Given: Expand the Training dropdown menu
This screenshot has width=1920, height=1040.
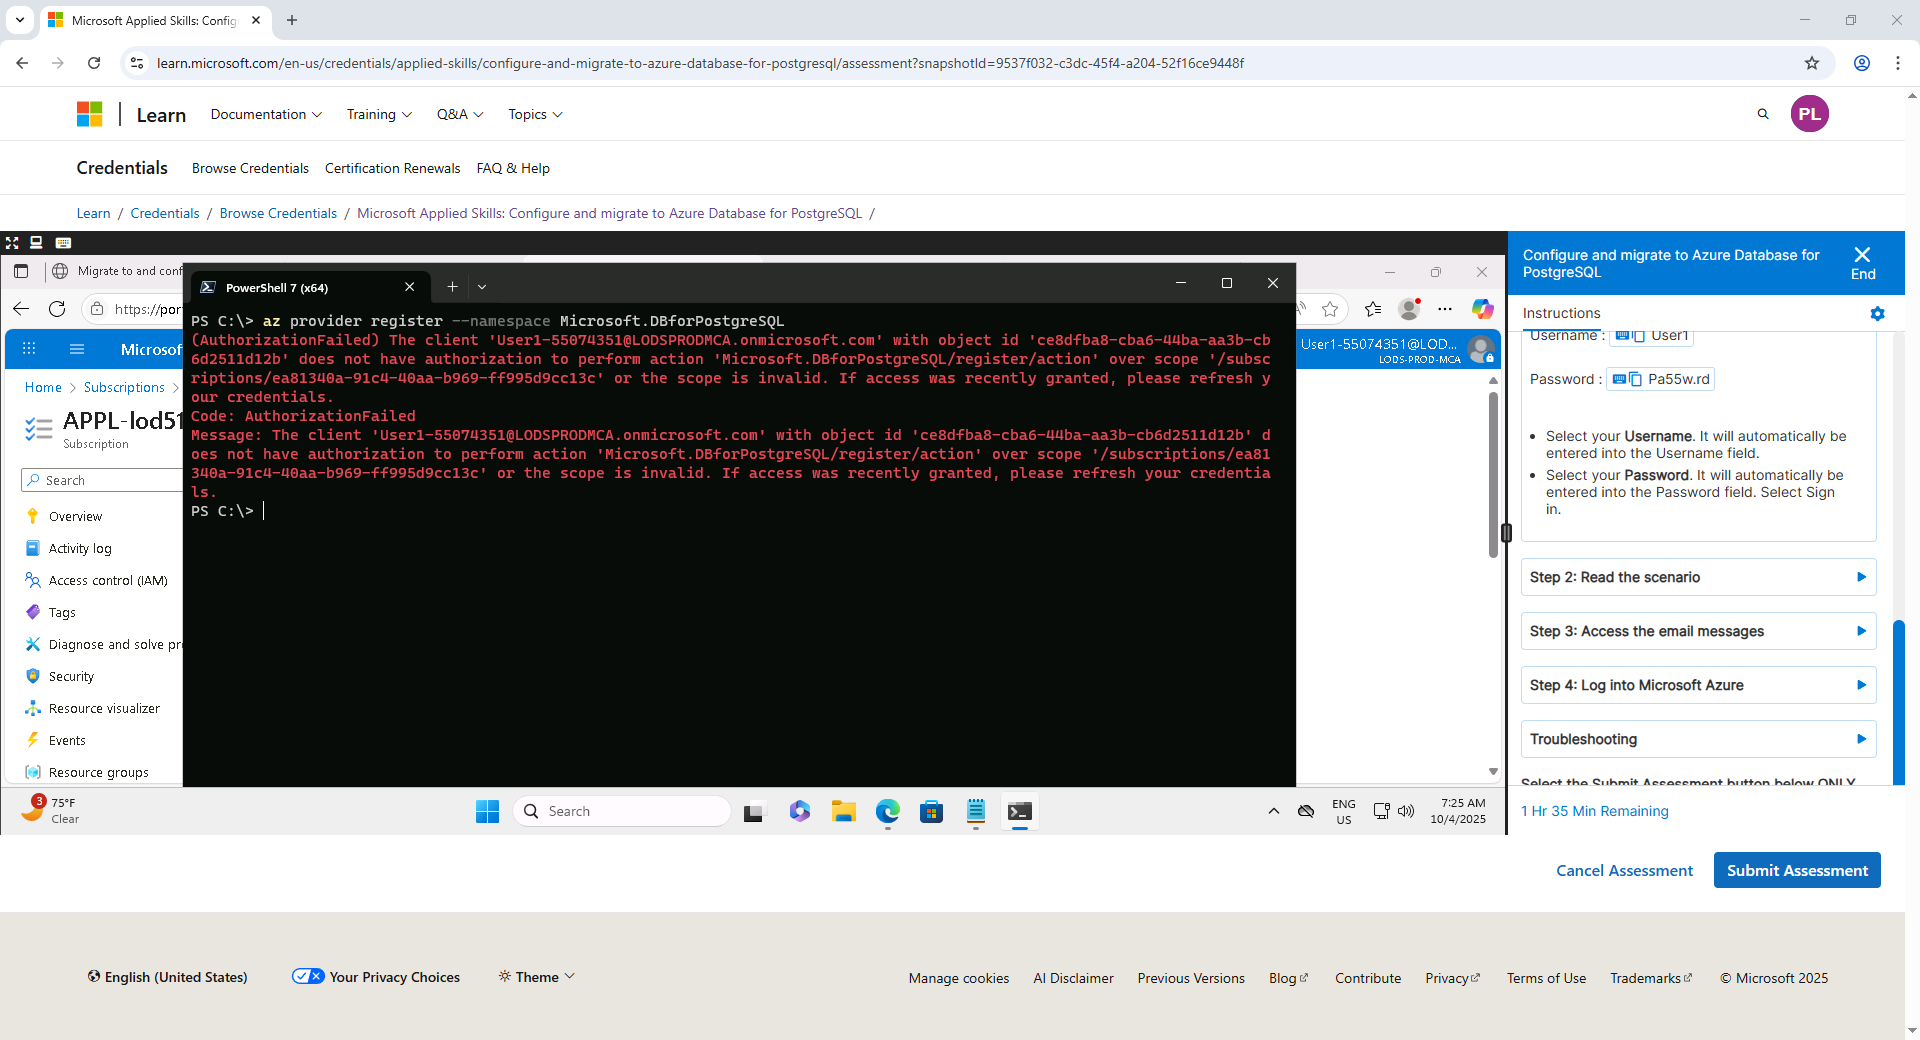Looking at the screenshot, I should pyautogui.click(x=379, y=114).
